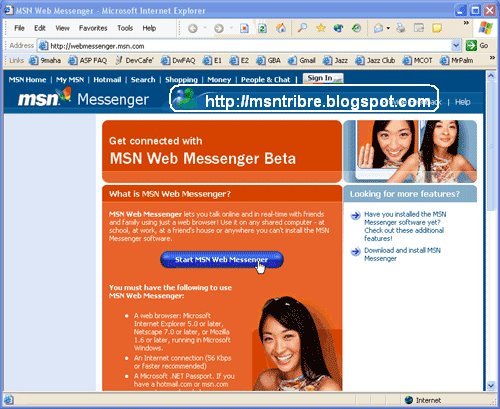Open the Shopping navigation link
The image size is (500, 409).
pyautogui.click(x=181, y=80)
